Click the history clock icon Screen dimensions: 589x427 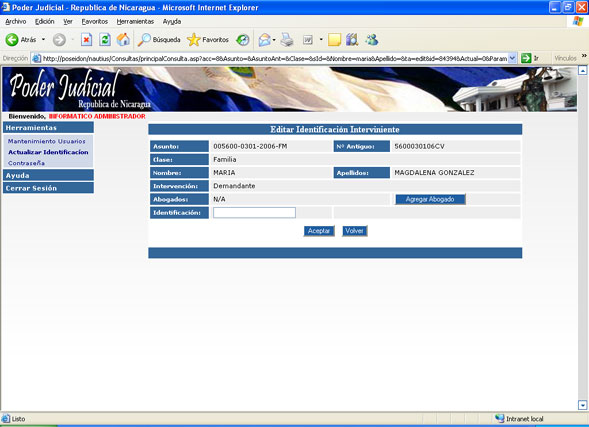point(243,39)
